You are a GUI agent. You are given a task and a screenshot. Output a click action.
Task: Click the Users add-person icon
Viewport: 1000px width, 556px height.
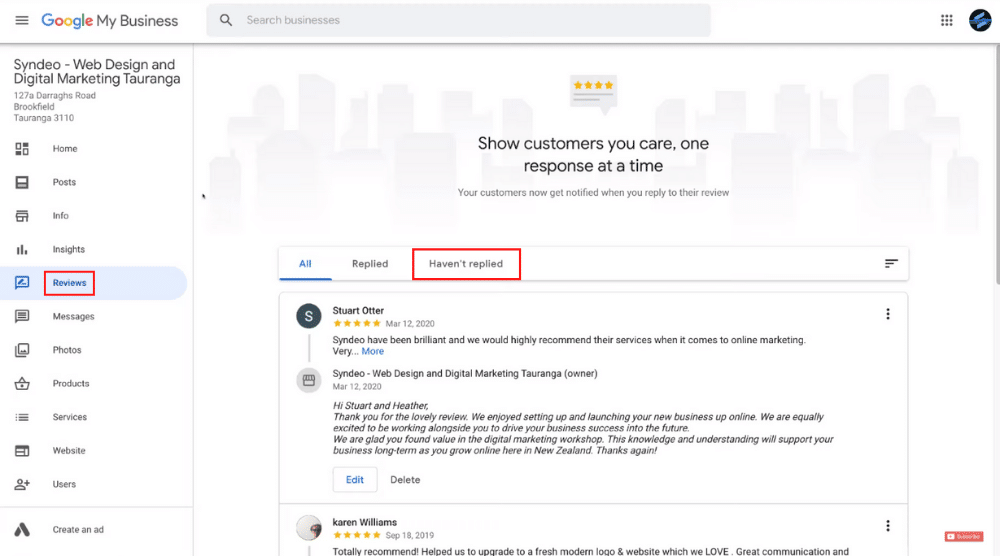click(22, 484)
